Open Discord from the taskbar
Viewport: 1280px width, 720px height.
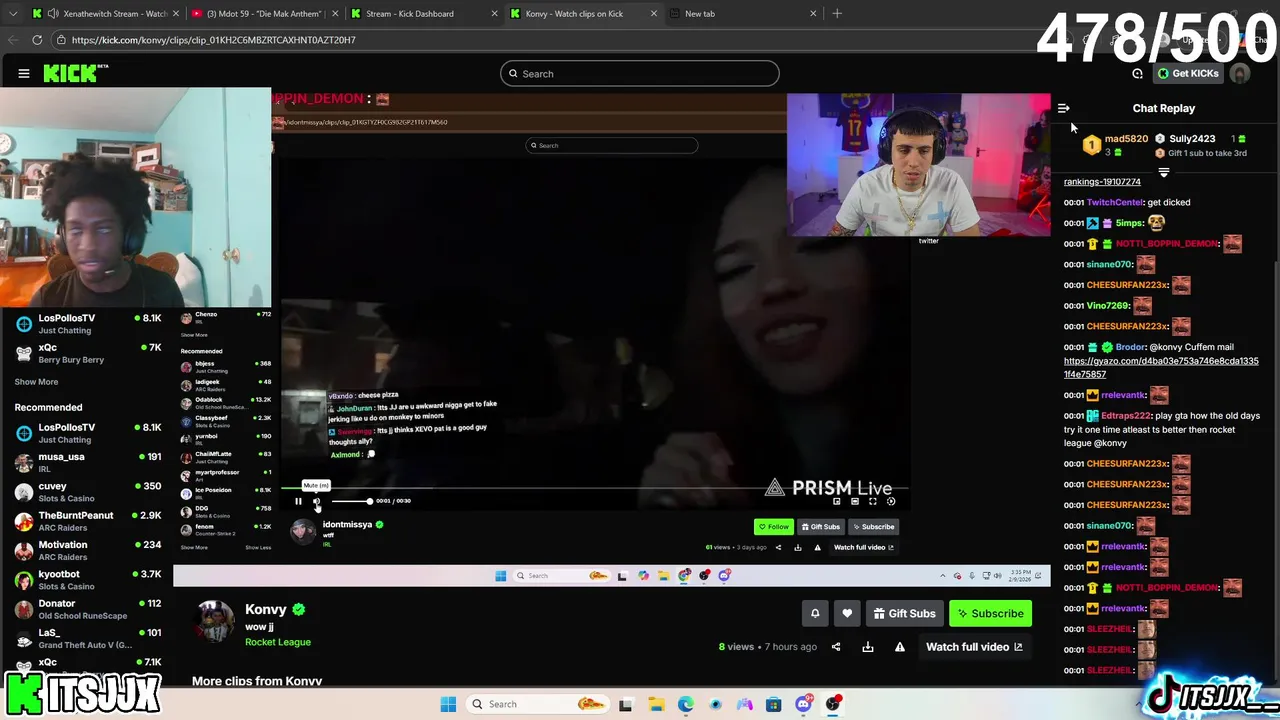pyautogui.click(x=803, y=704)
